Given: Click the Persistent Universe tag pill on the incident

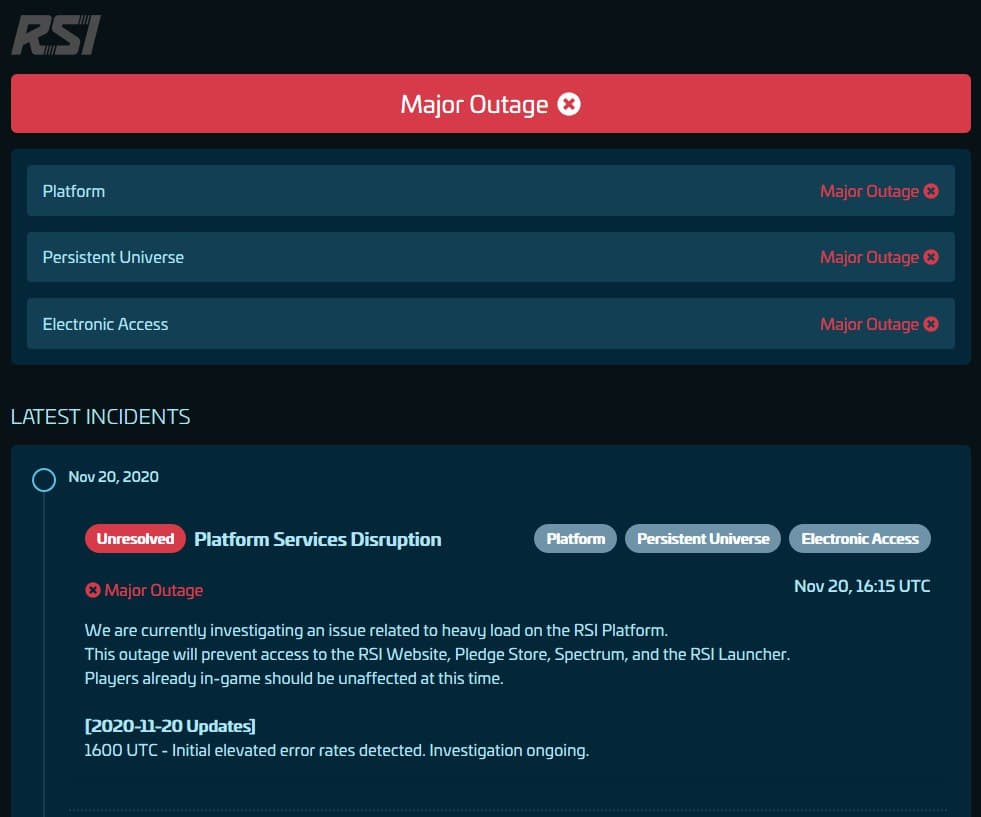Looking at the screenshot, I should (x=703, y=539).
